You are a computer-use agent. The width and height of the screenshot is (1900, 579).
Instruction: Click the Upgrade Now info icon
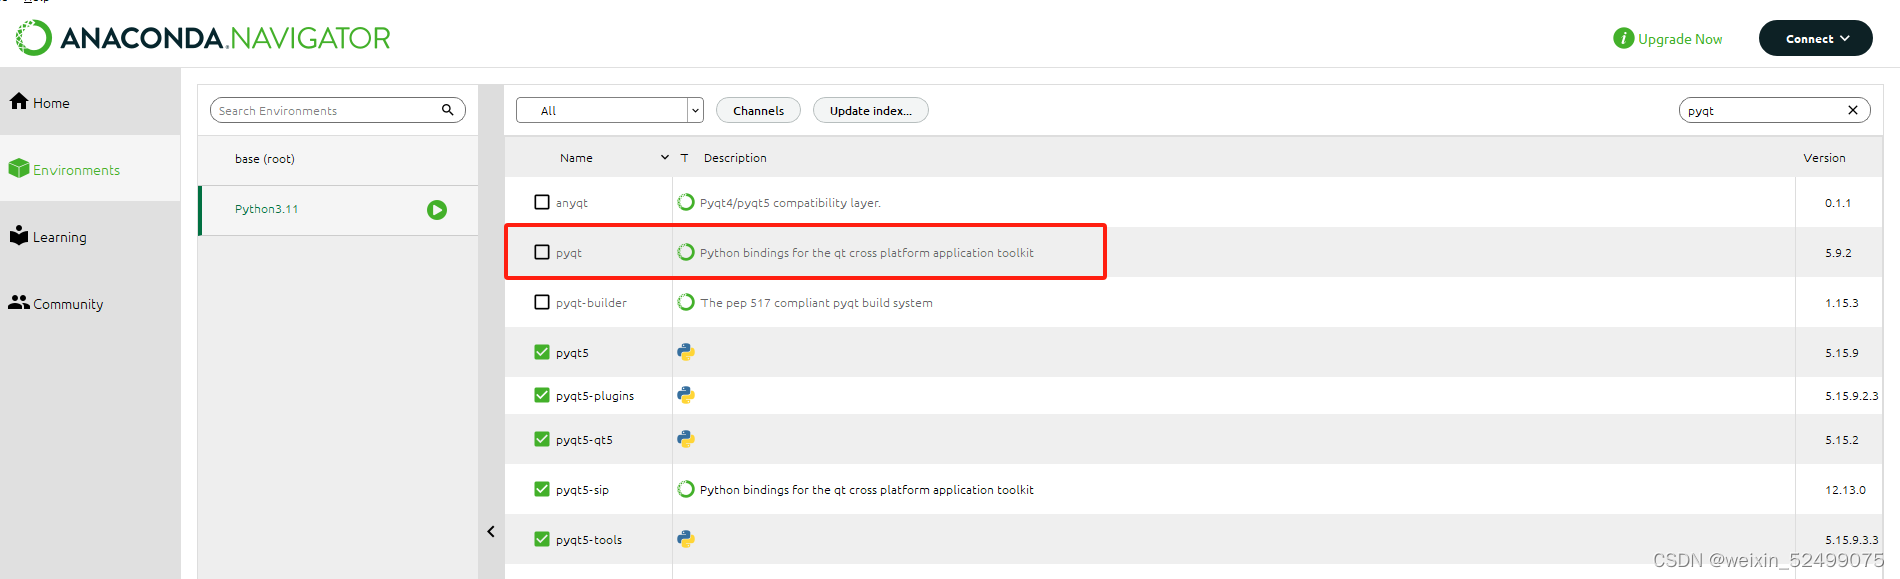[1623, 38]
